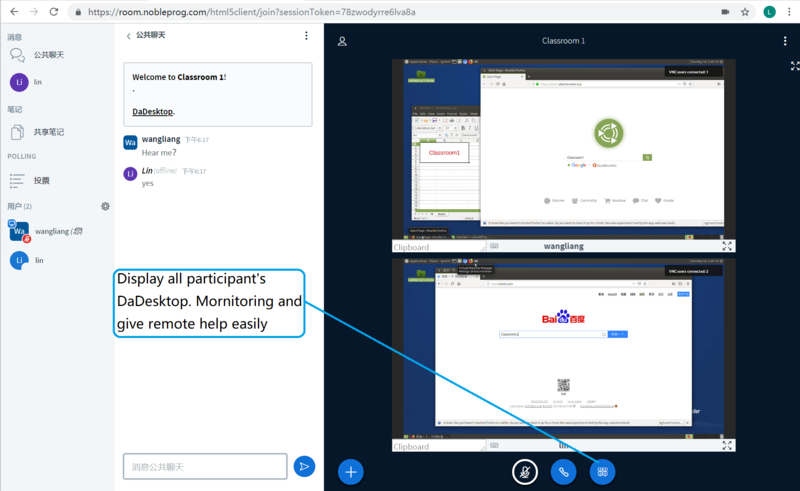This screenshot has width=800, height=491.
Task: Click the phone audio button
Action: [x=563, y=471]
